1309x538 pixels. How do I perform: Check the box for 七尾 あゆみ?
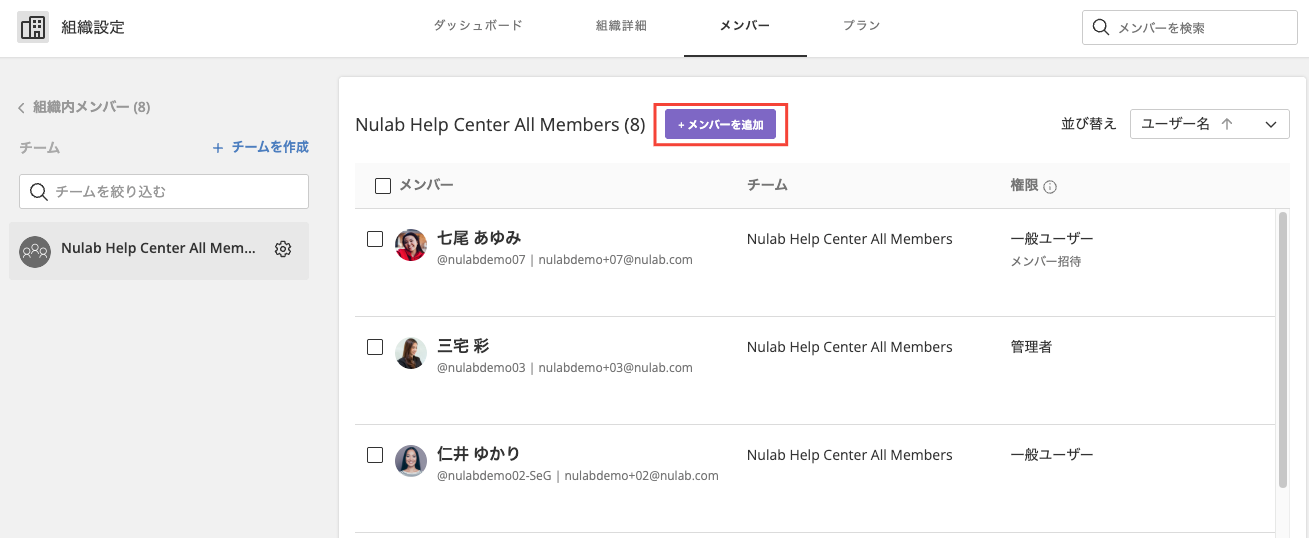pyautogui.click(x=375, y=239)
